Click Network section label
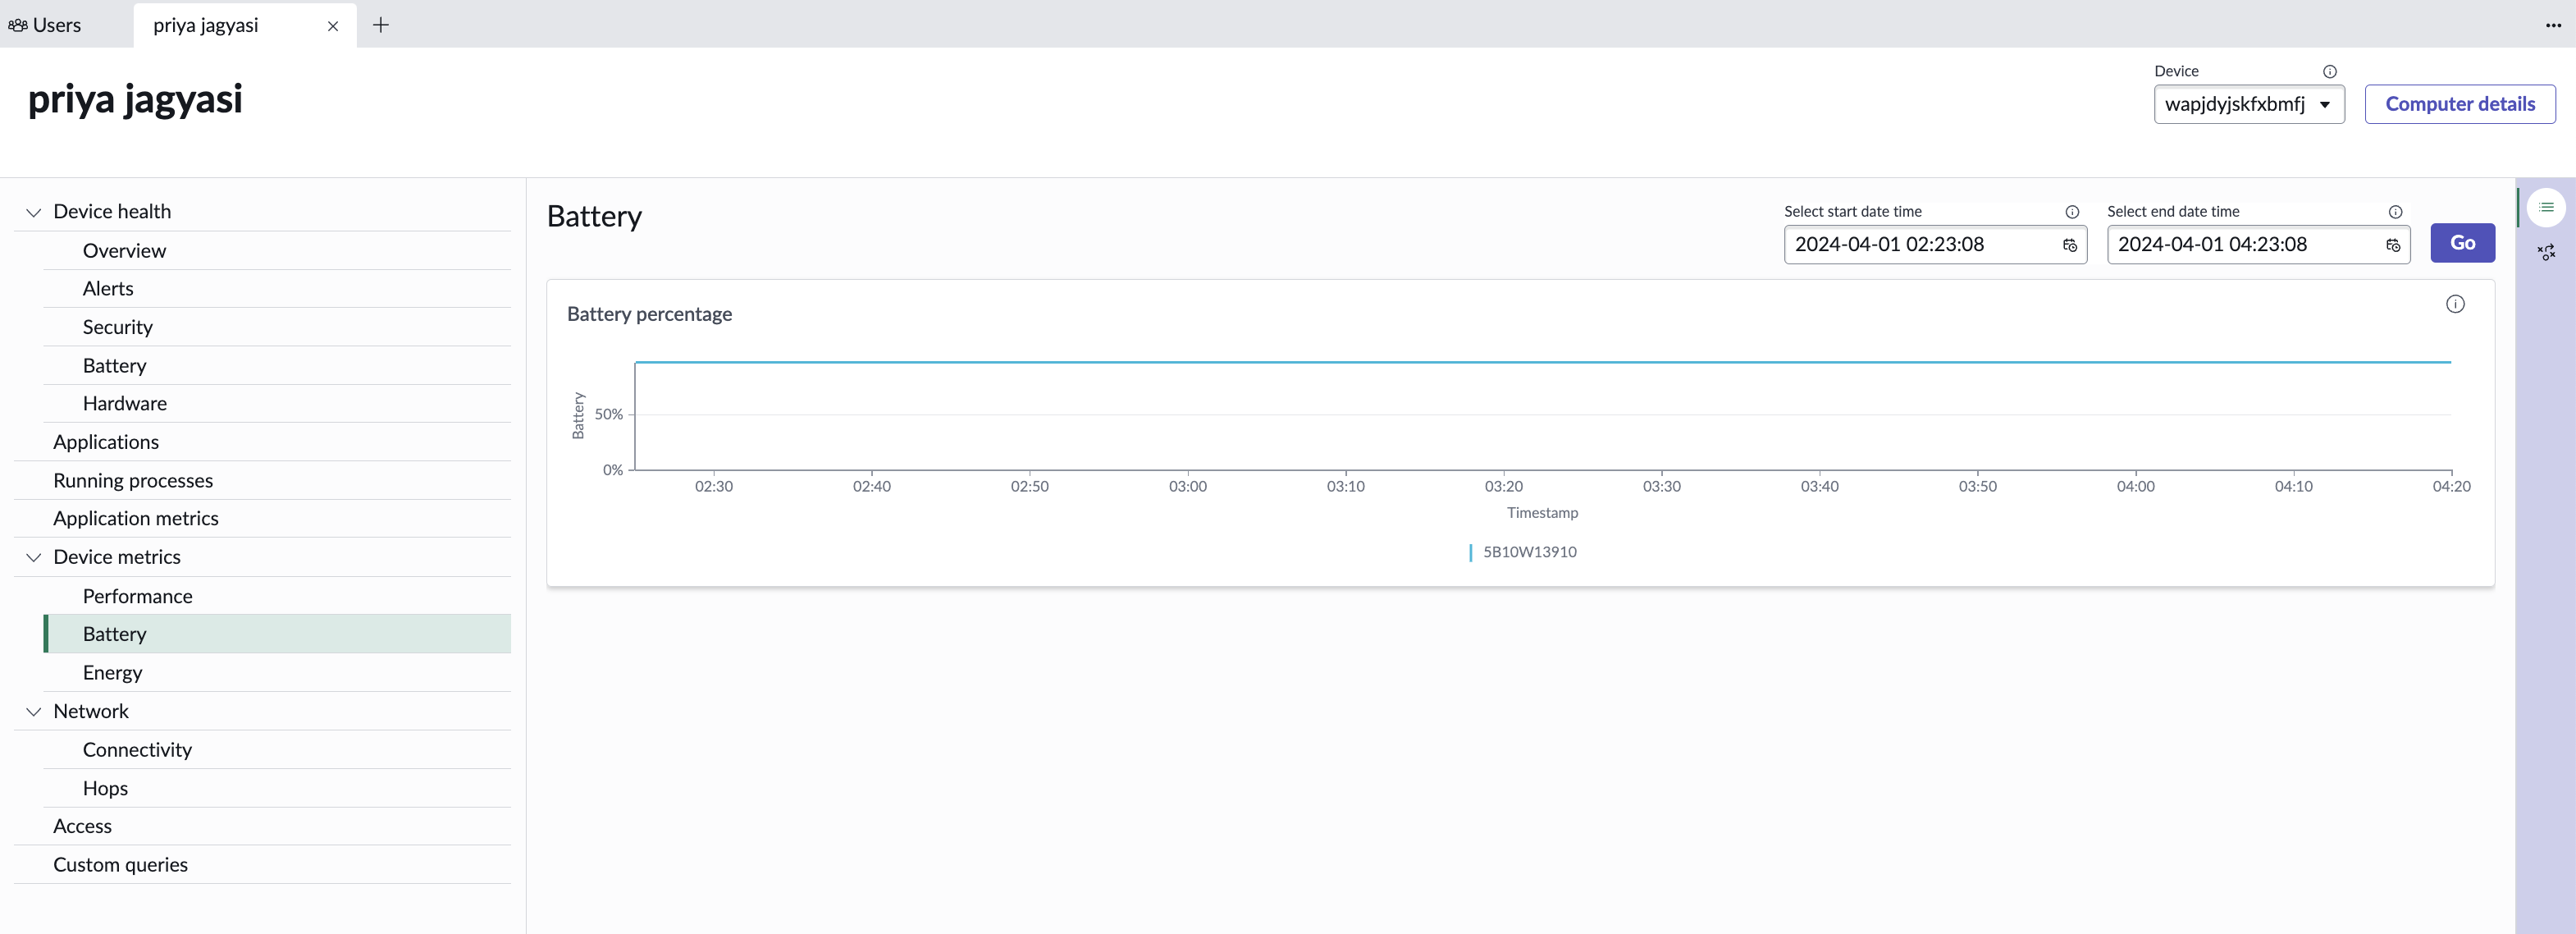Screen dimensions: 2576x934 point(91,711)
